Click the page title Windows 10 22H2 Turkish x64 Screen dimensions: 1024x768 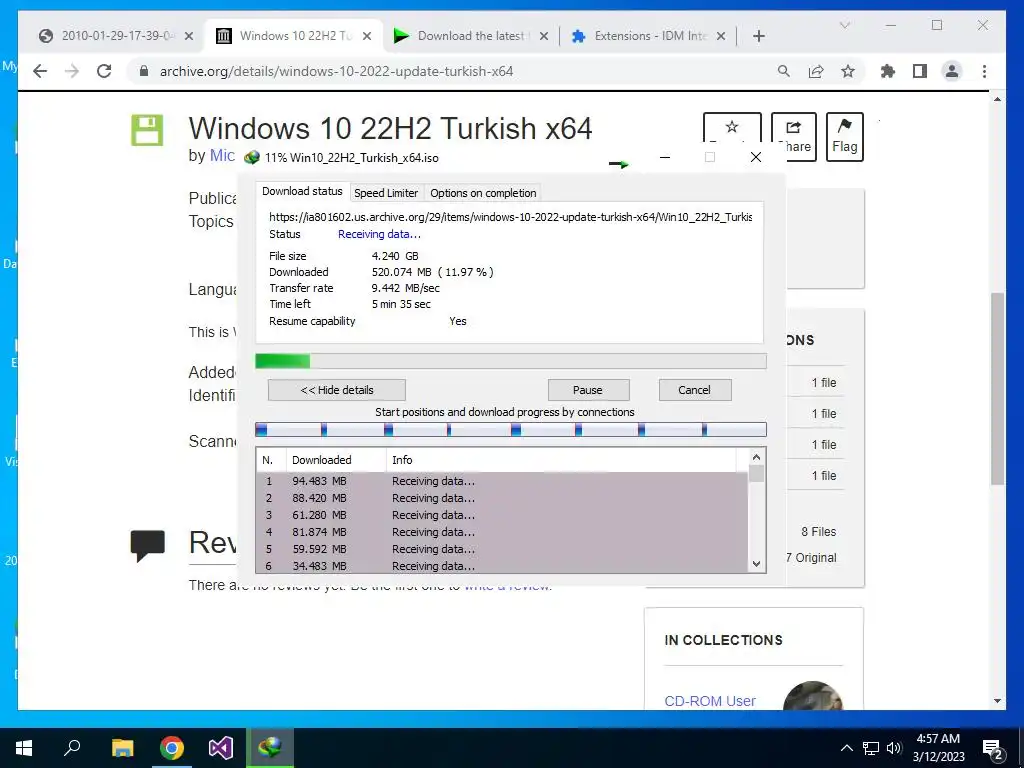391,128
